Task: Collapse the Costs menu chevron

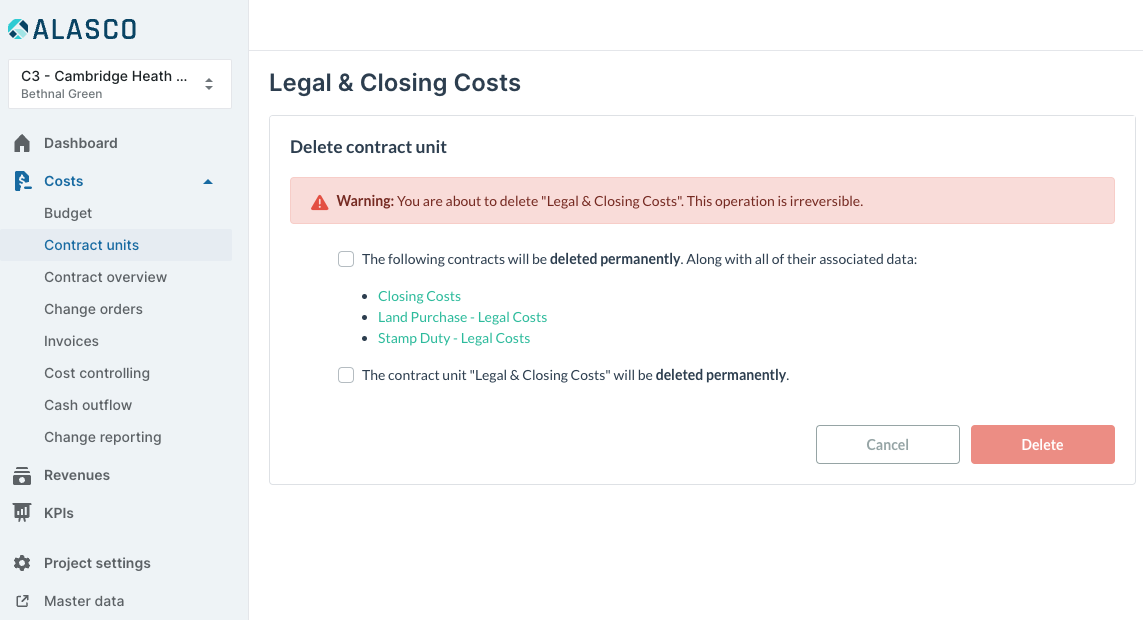Action: point(208,181)
